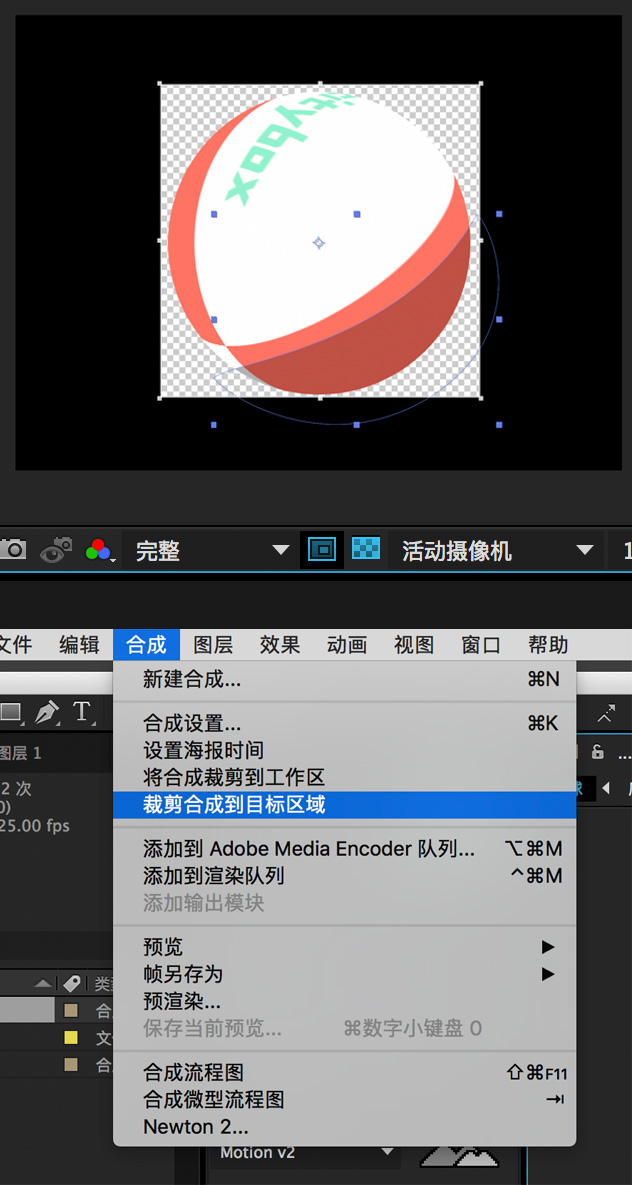Viewport: 632px width, 1185px height.
Task: Choose 预渲染... menu entry
Action: click(x=345, y=1001)
